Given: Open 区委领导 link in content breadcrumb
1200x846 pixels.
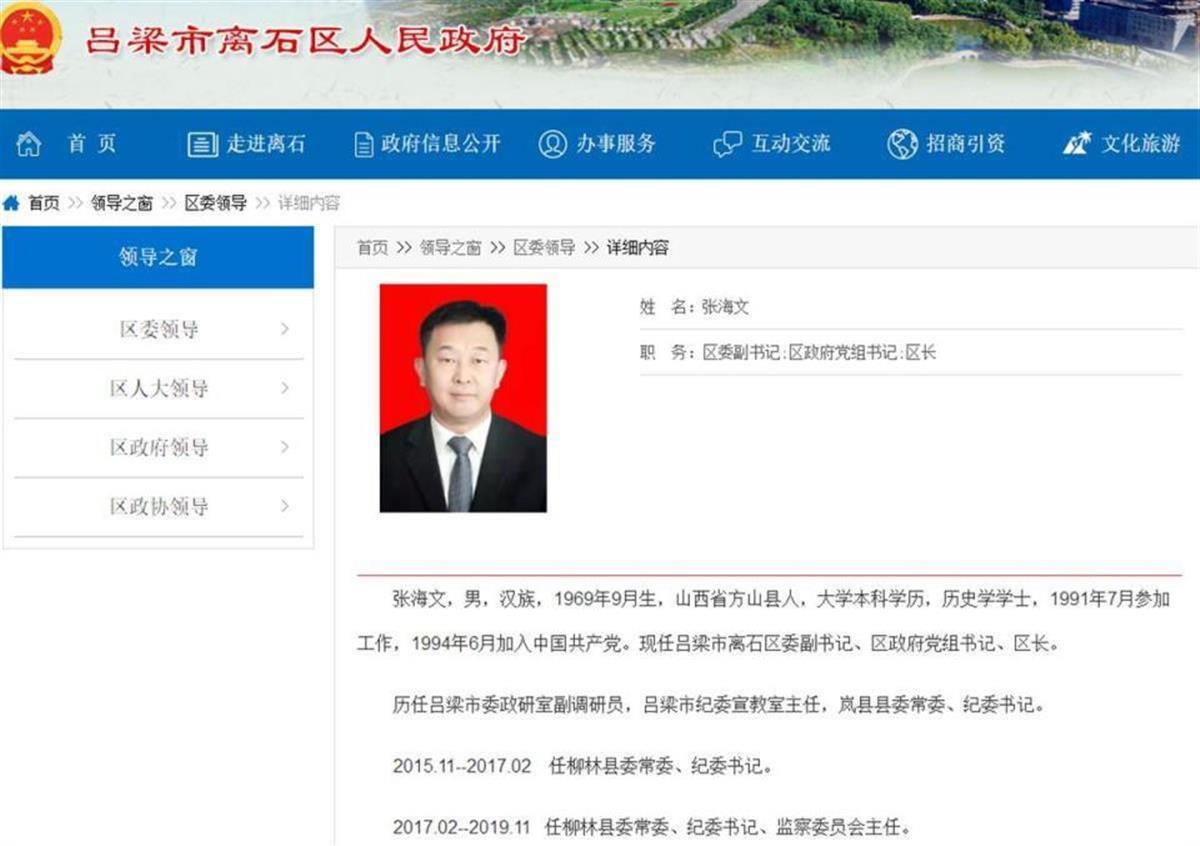Looking at the screenshot, I should pyautogui.click(x=544, y=248).
